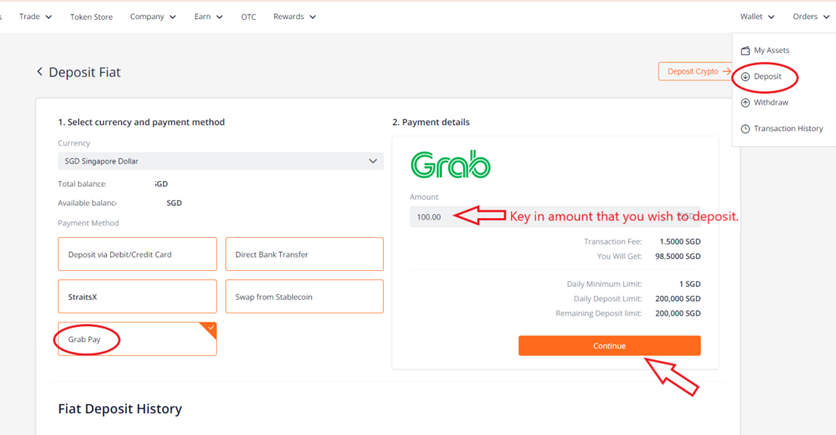Go to the OTC menu item
Image resolution: width=836 pixels, height=435 pixels.
(248, 17)
